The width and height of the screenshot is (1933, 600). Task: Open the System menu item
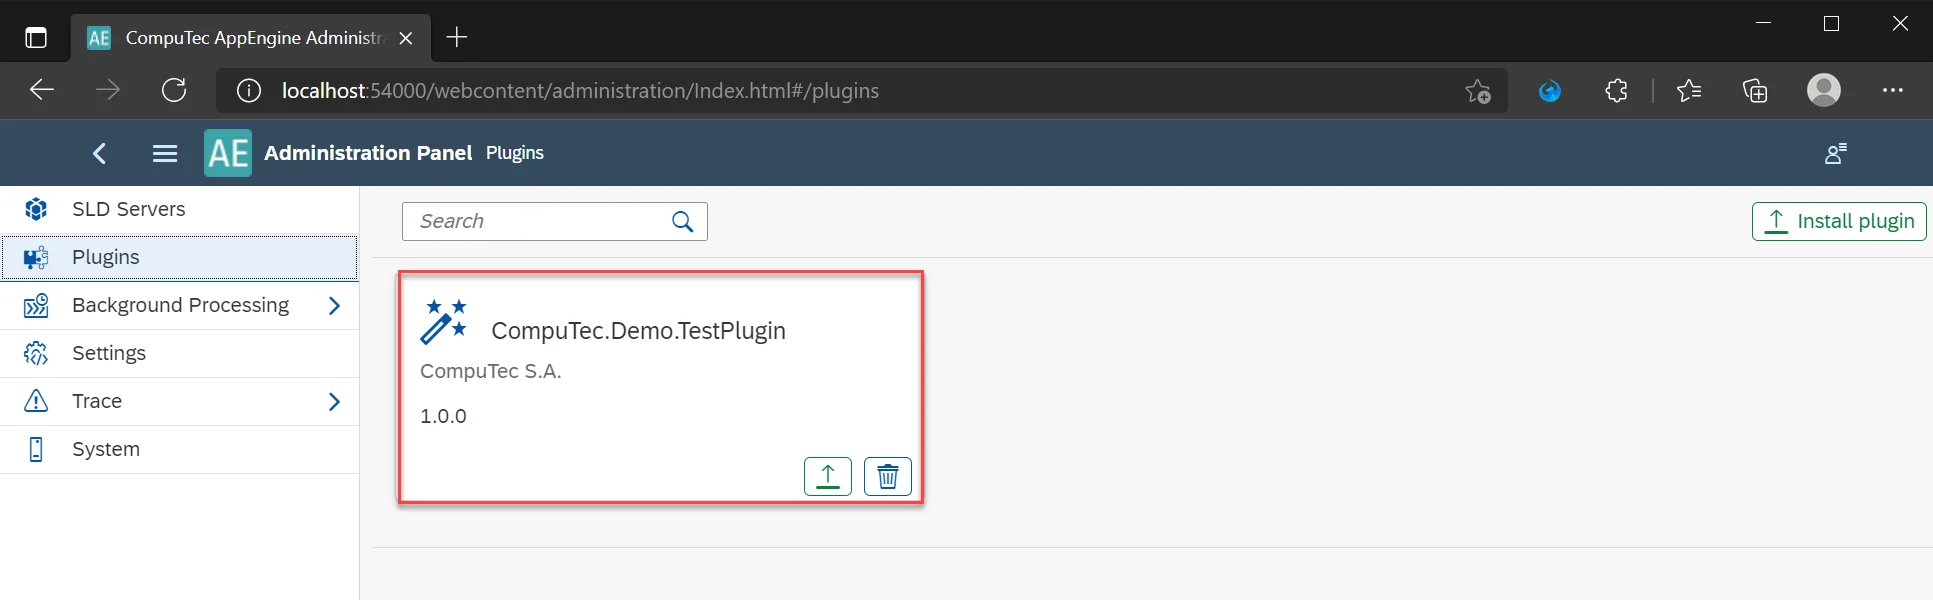(x=180, y=449)
